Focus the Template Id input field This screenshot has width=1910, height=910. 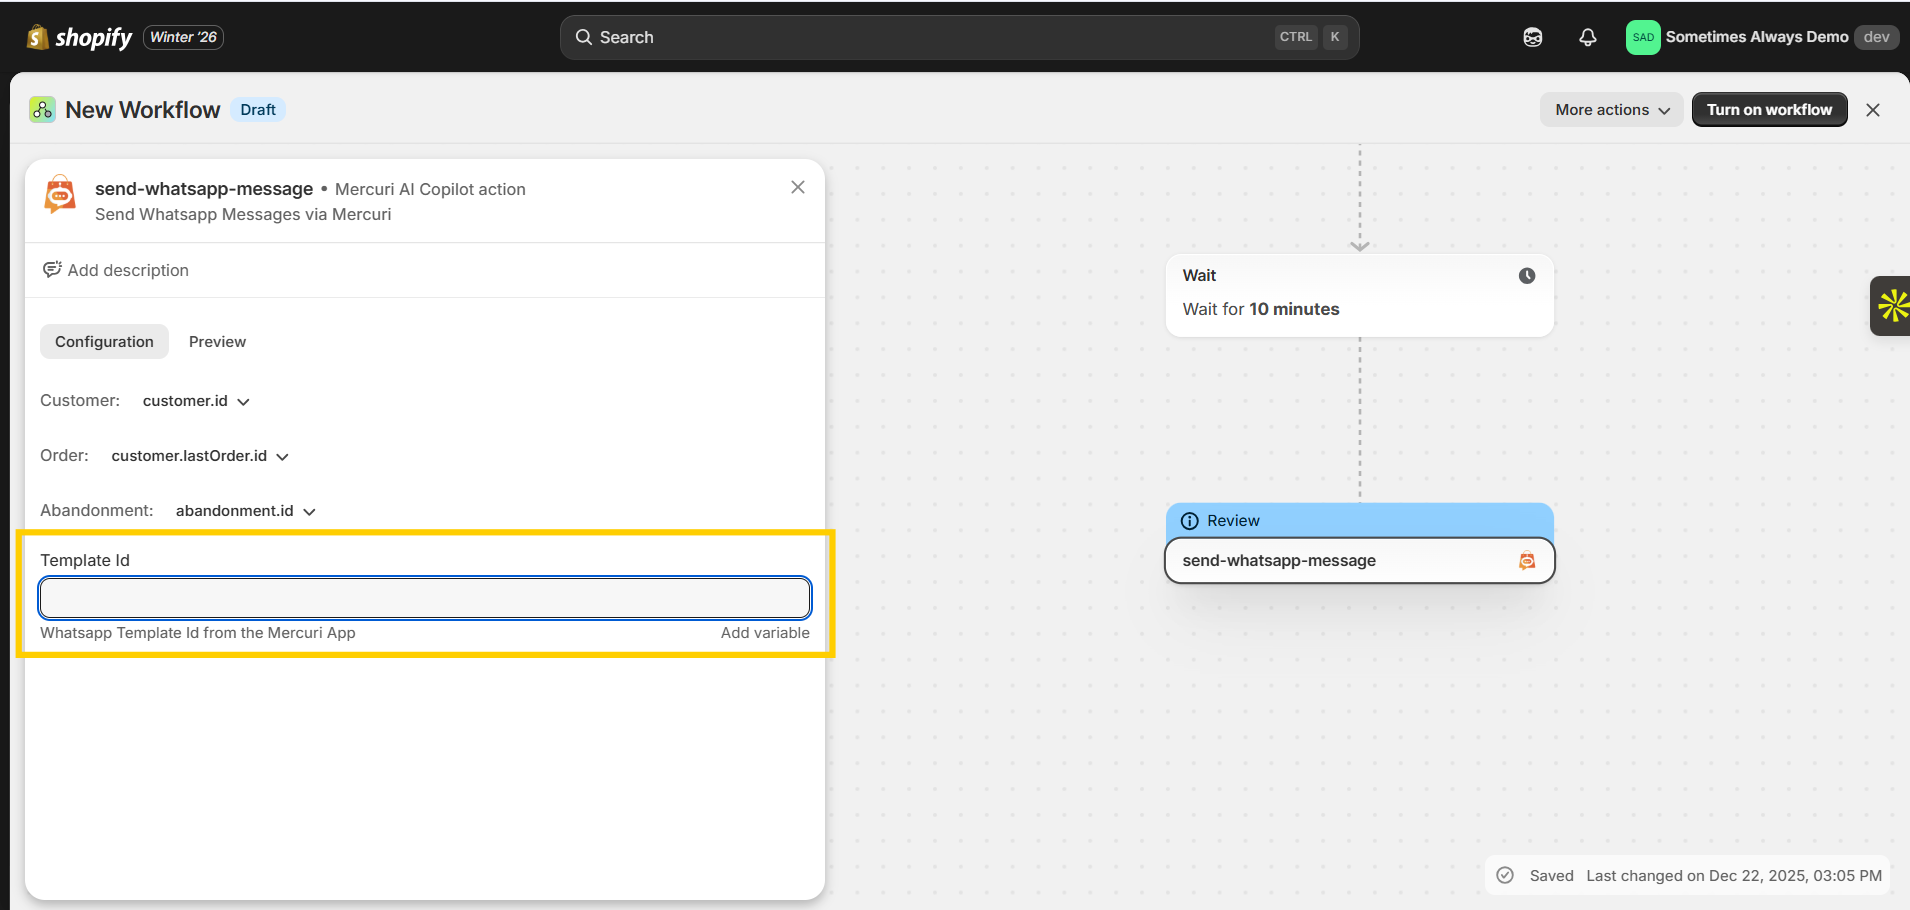tap(424, 598)
